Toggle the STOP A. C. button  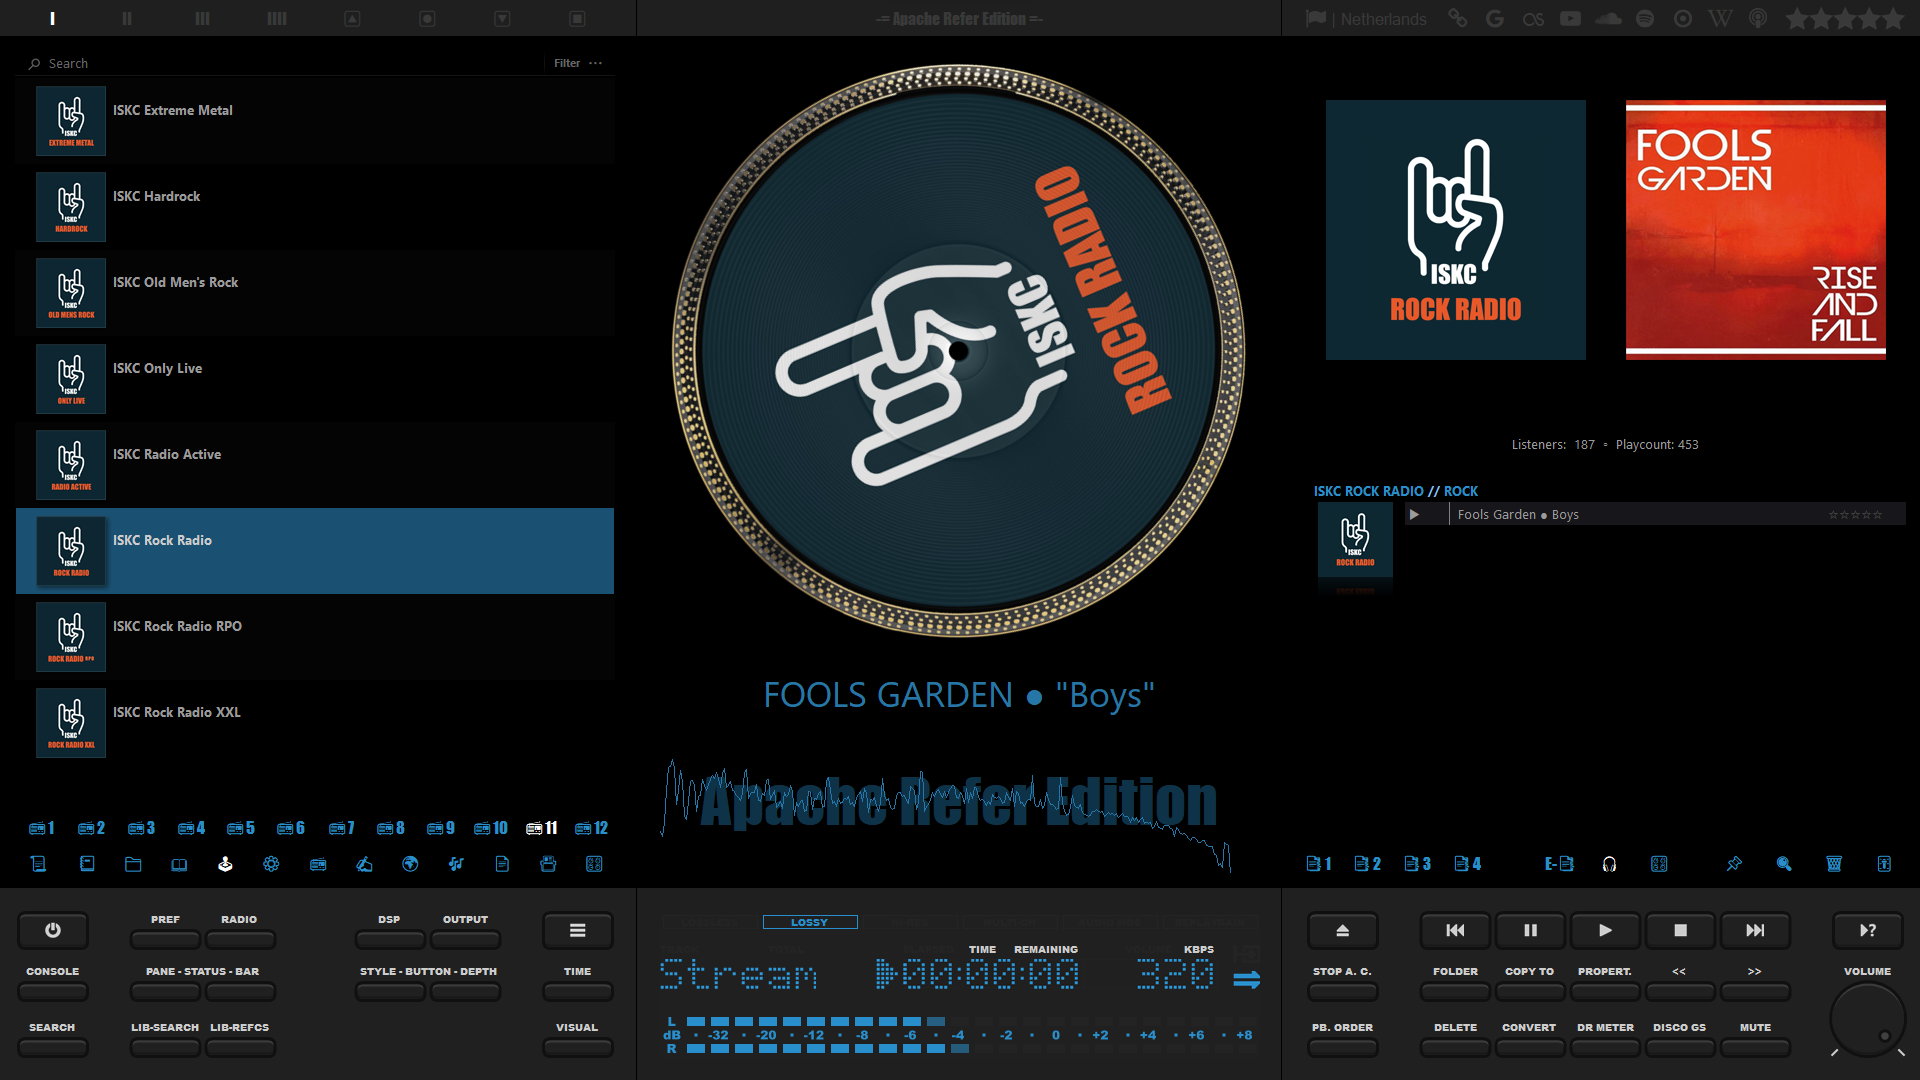[x=1342, y=991]
